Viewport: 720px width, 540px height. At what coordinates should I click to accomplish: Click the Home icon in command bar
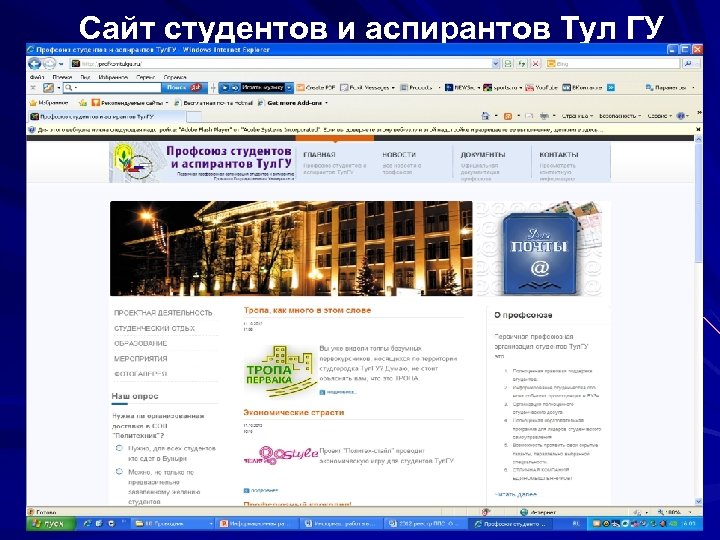pos(485,116)
